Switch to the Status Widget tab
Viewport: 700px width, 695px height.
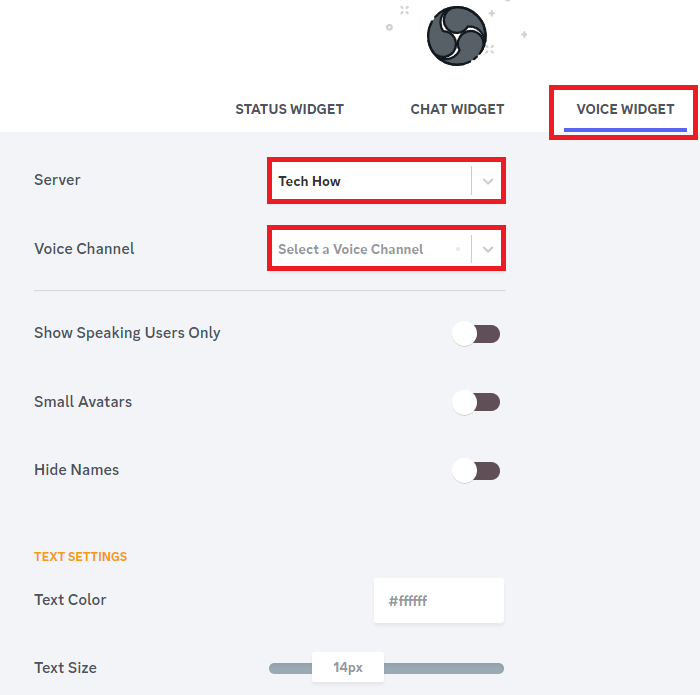pyautogui.click(x=289, y=109)
